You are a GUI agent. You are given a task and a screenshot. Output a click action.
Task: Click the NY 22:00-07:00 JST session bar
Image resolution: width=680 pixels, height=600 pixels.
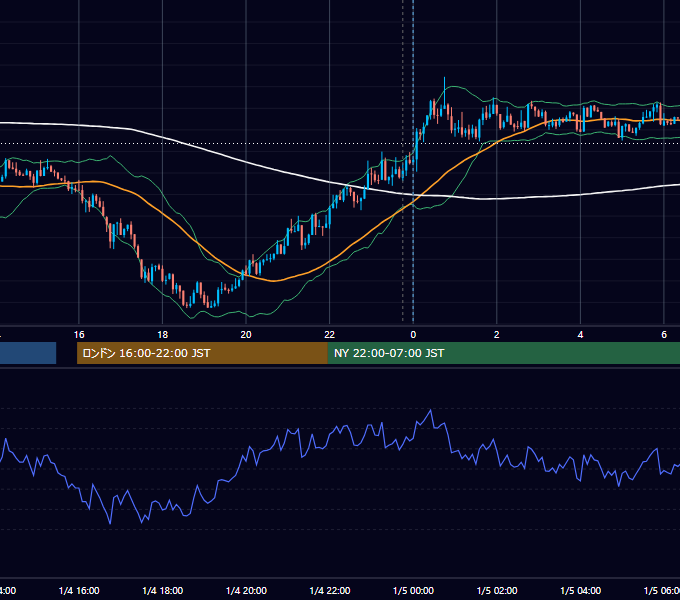click(x=503, y=353)
